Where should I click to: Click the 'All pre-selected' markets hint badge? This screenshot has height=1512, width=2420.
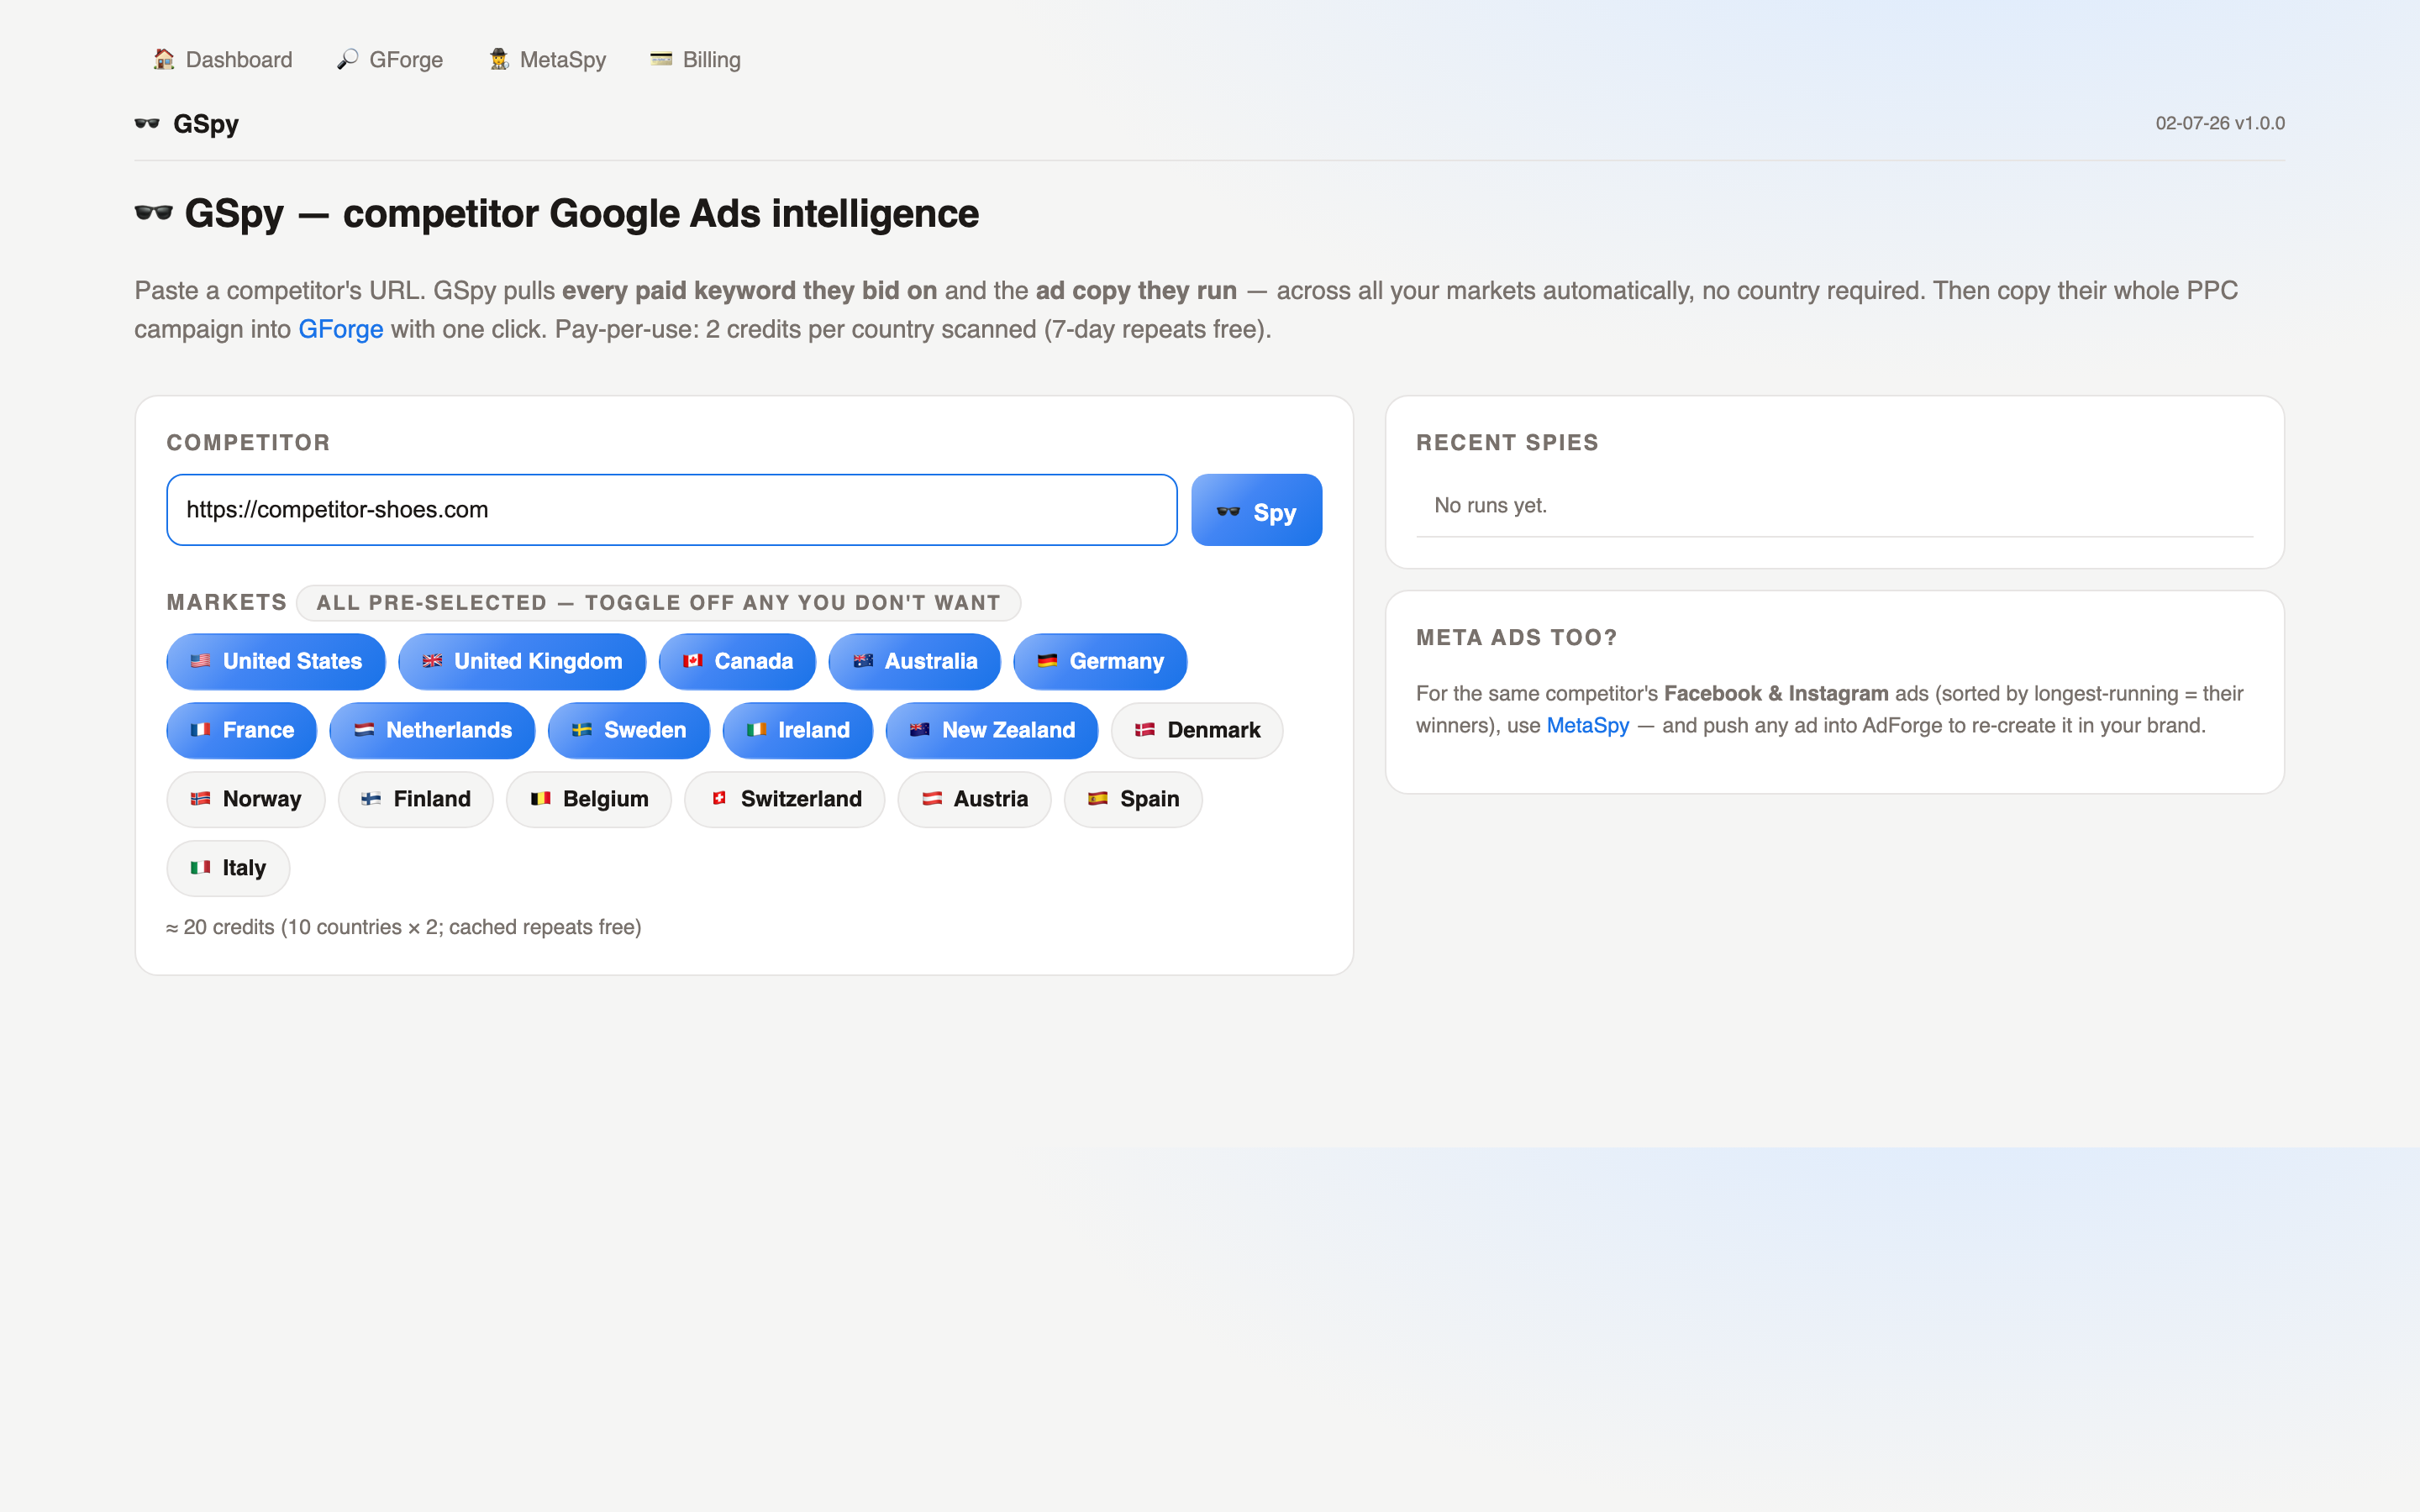tap(659, 602)
